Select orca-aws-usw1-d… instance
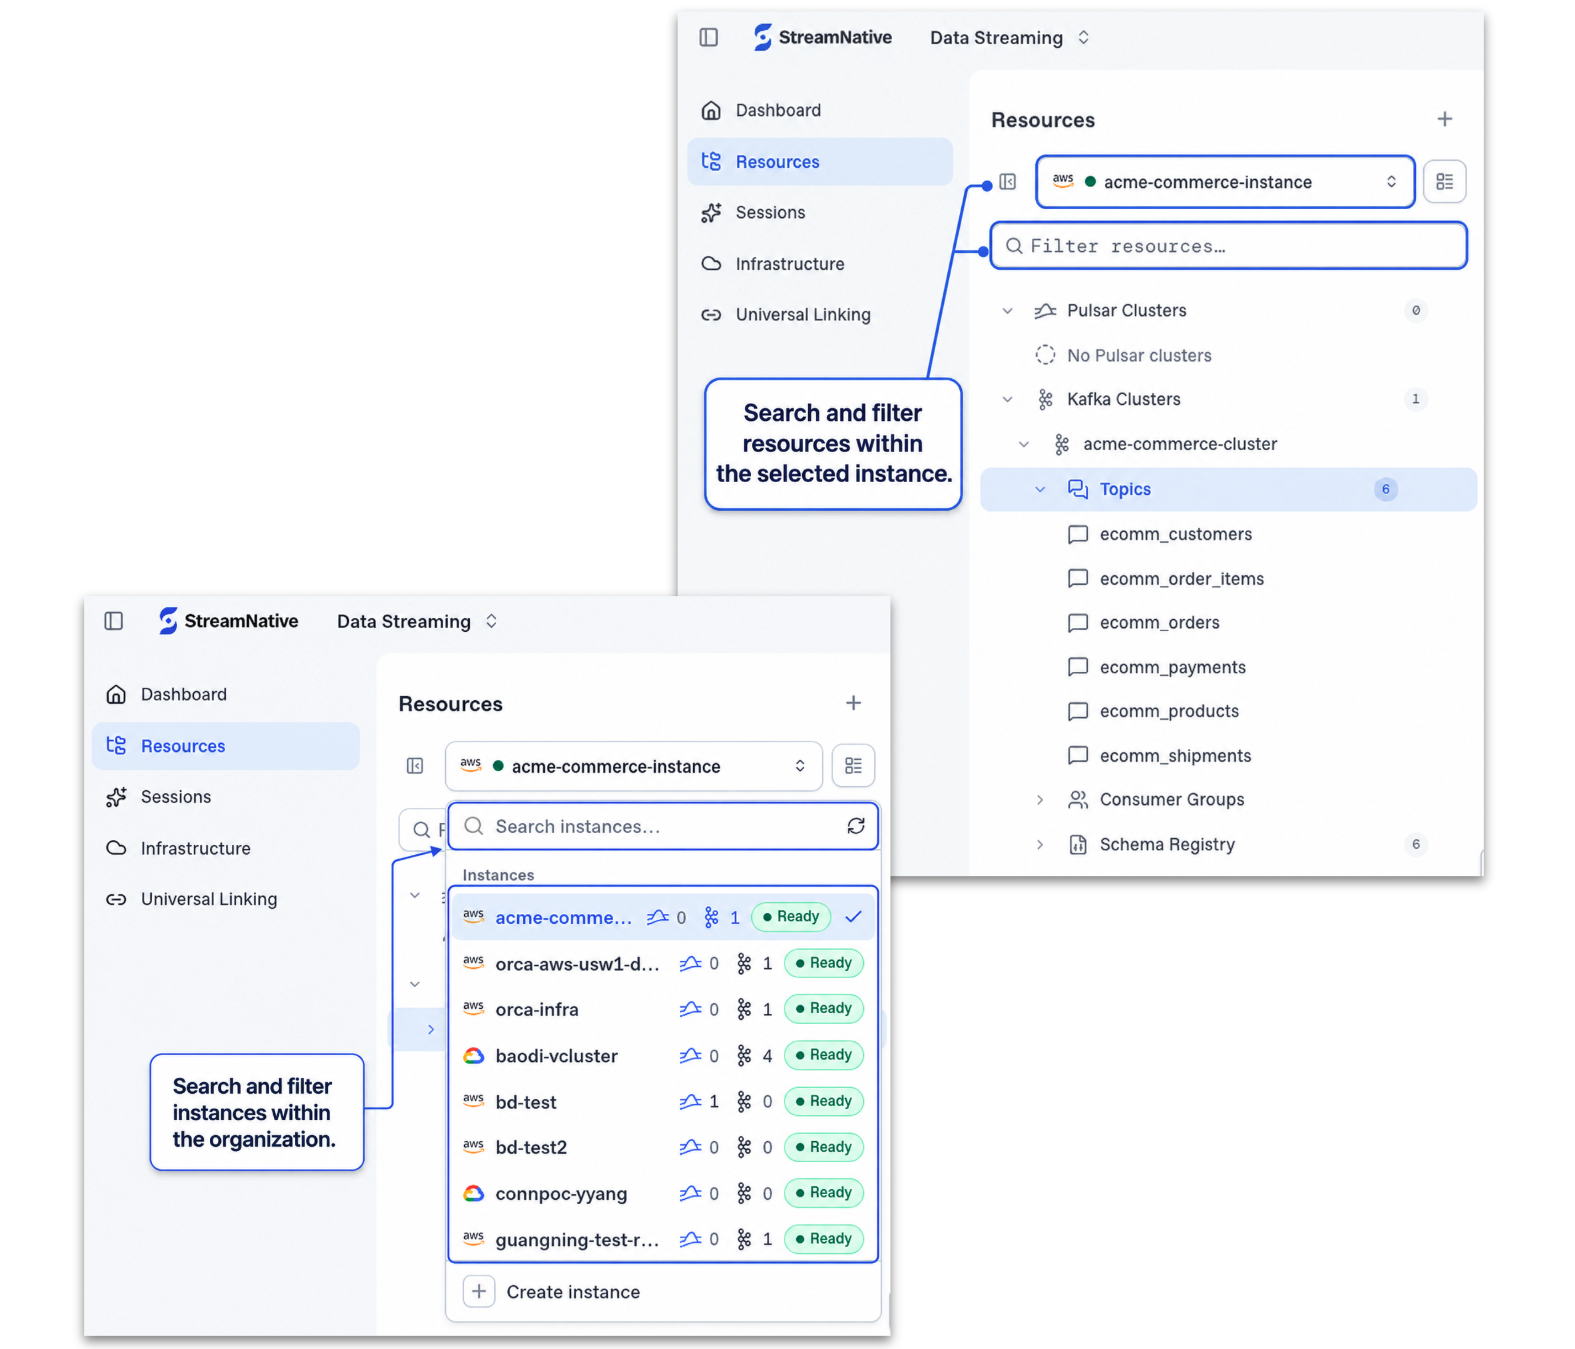The width and height of the screenshot is (1575, 1349). click(x=663, y=963)
